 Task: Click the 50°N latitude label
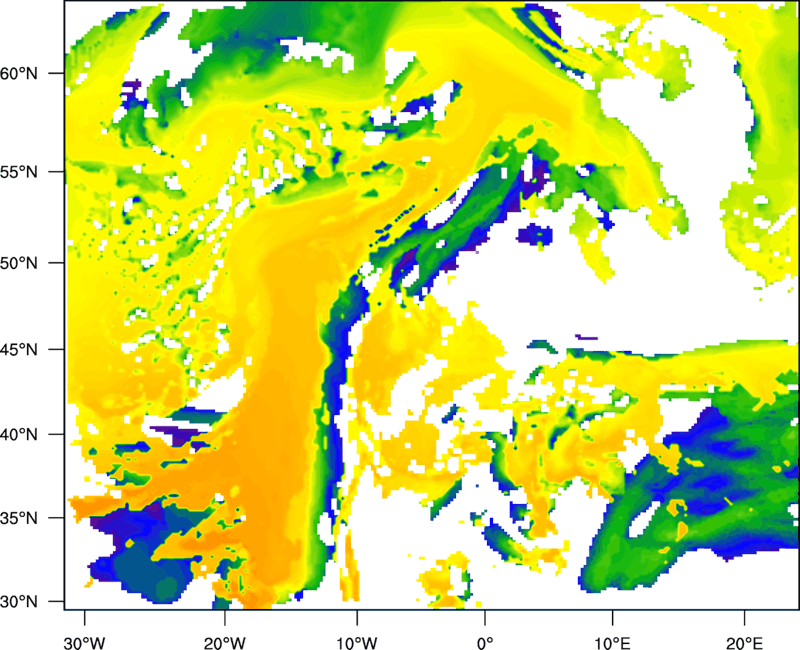[19, 263]
